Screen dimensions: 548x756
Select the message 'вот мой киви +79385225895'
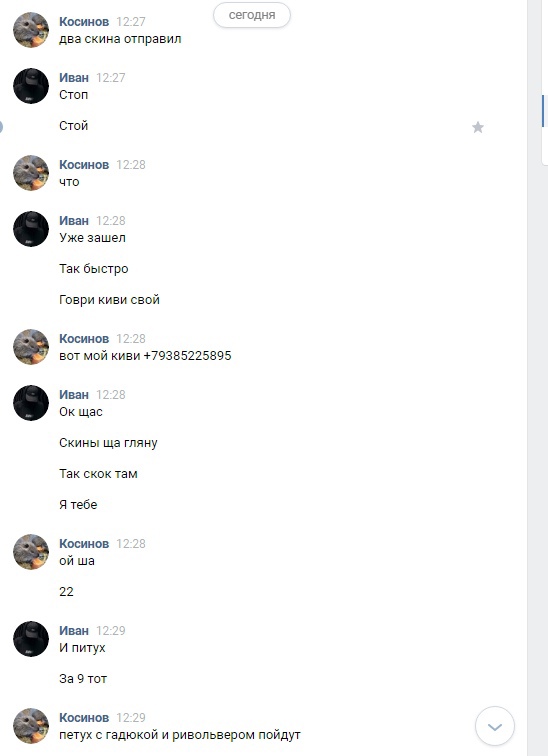click(x=145, y=356)
